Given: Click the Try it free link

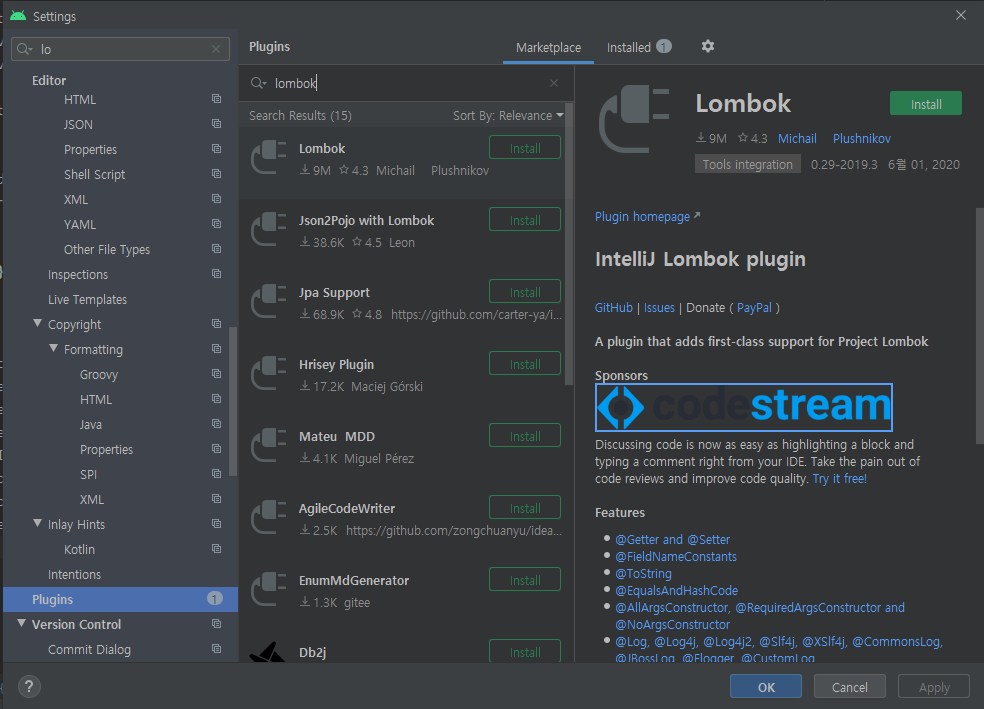Looking at the screenshot, I should (840, 479).
